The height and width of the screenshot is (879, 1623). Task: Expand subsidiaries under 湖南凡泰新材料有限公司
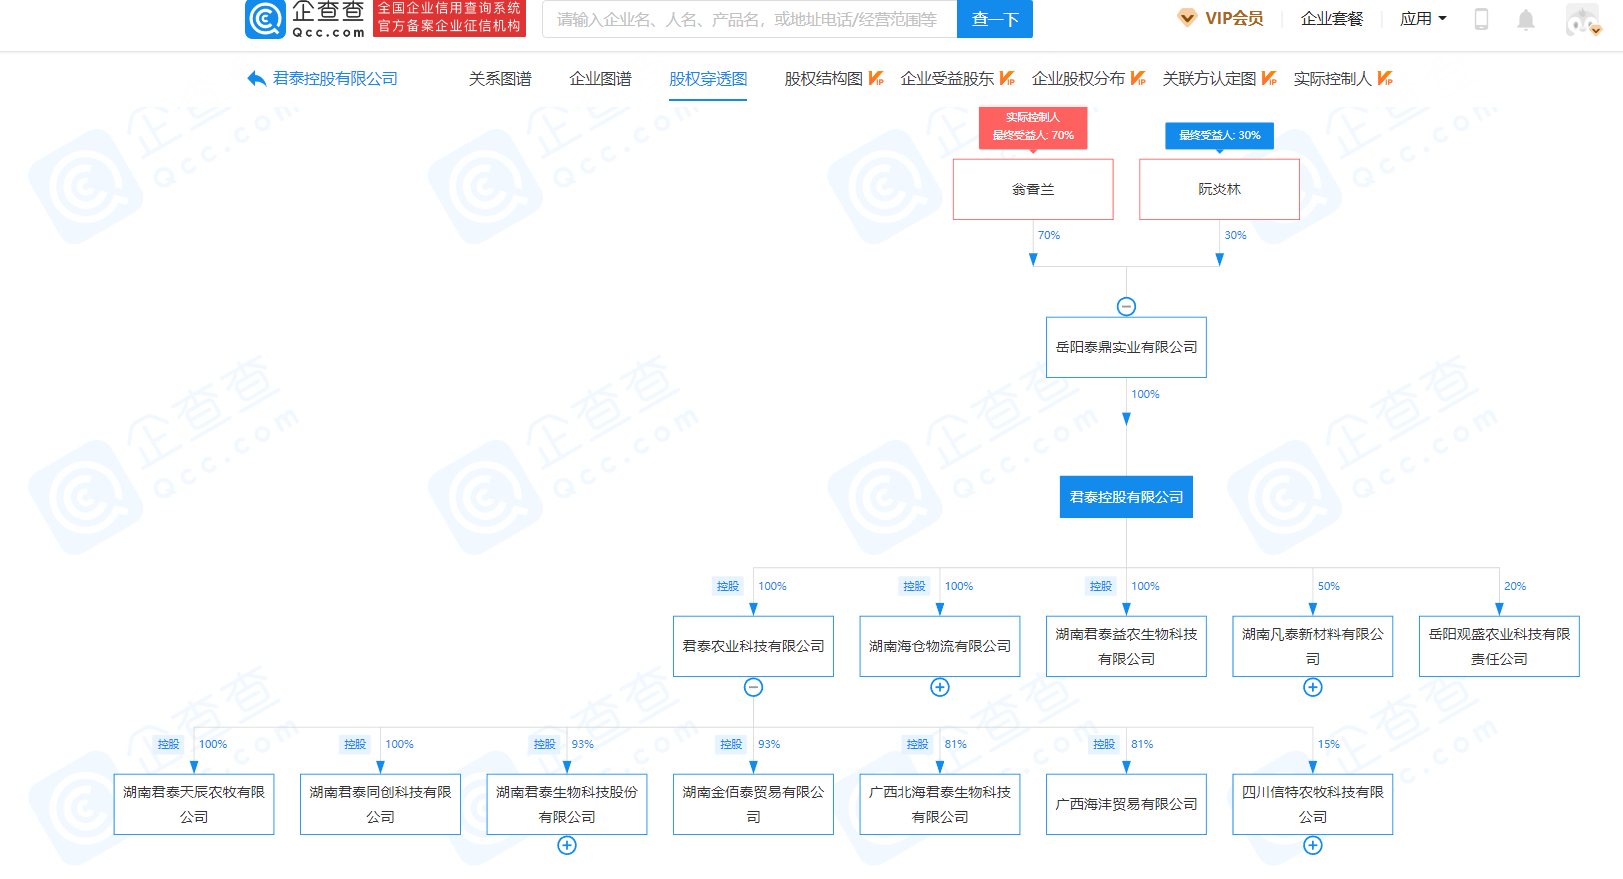tap(1313, 687)
